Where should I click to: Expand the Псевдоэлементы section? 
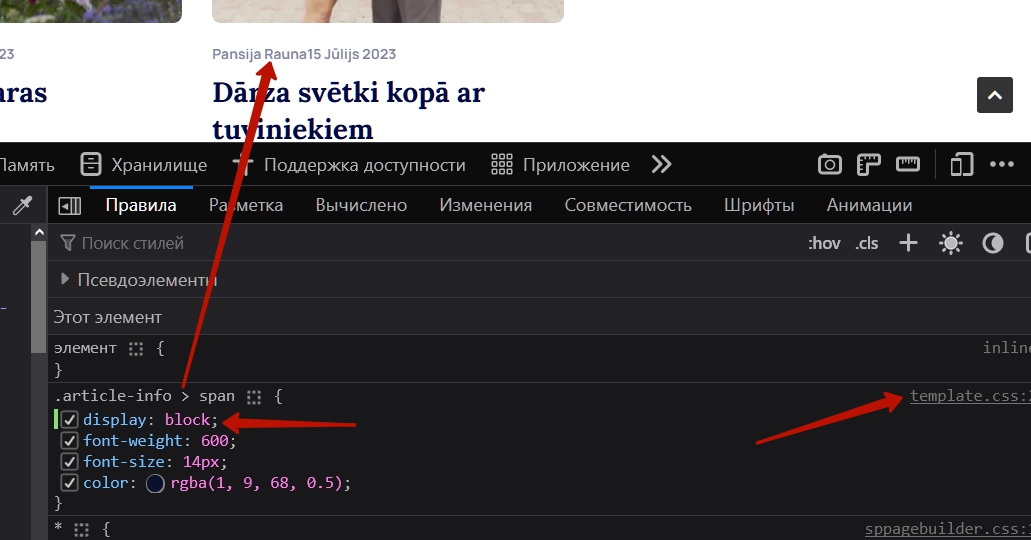point(66,280)
